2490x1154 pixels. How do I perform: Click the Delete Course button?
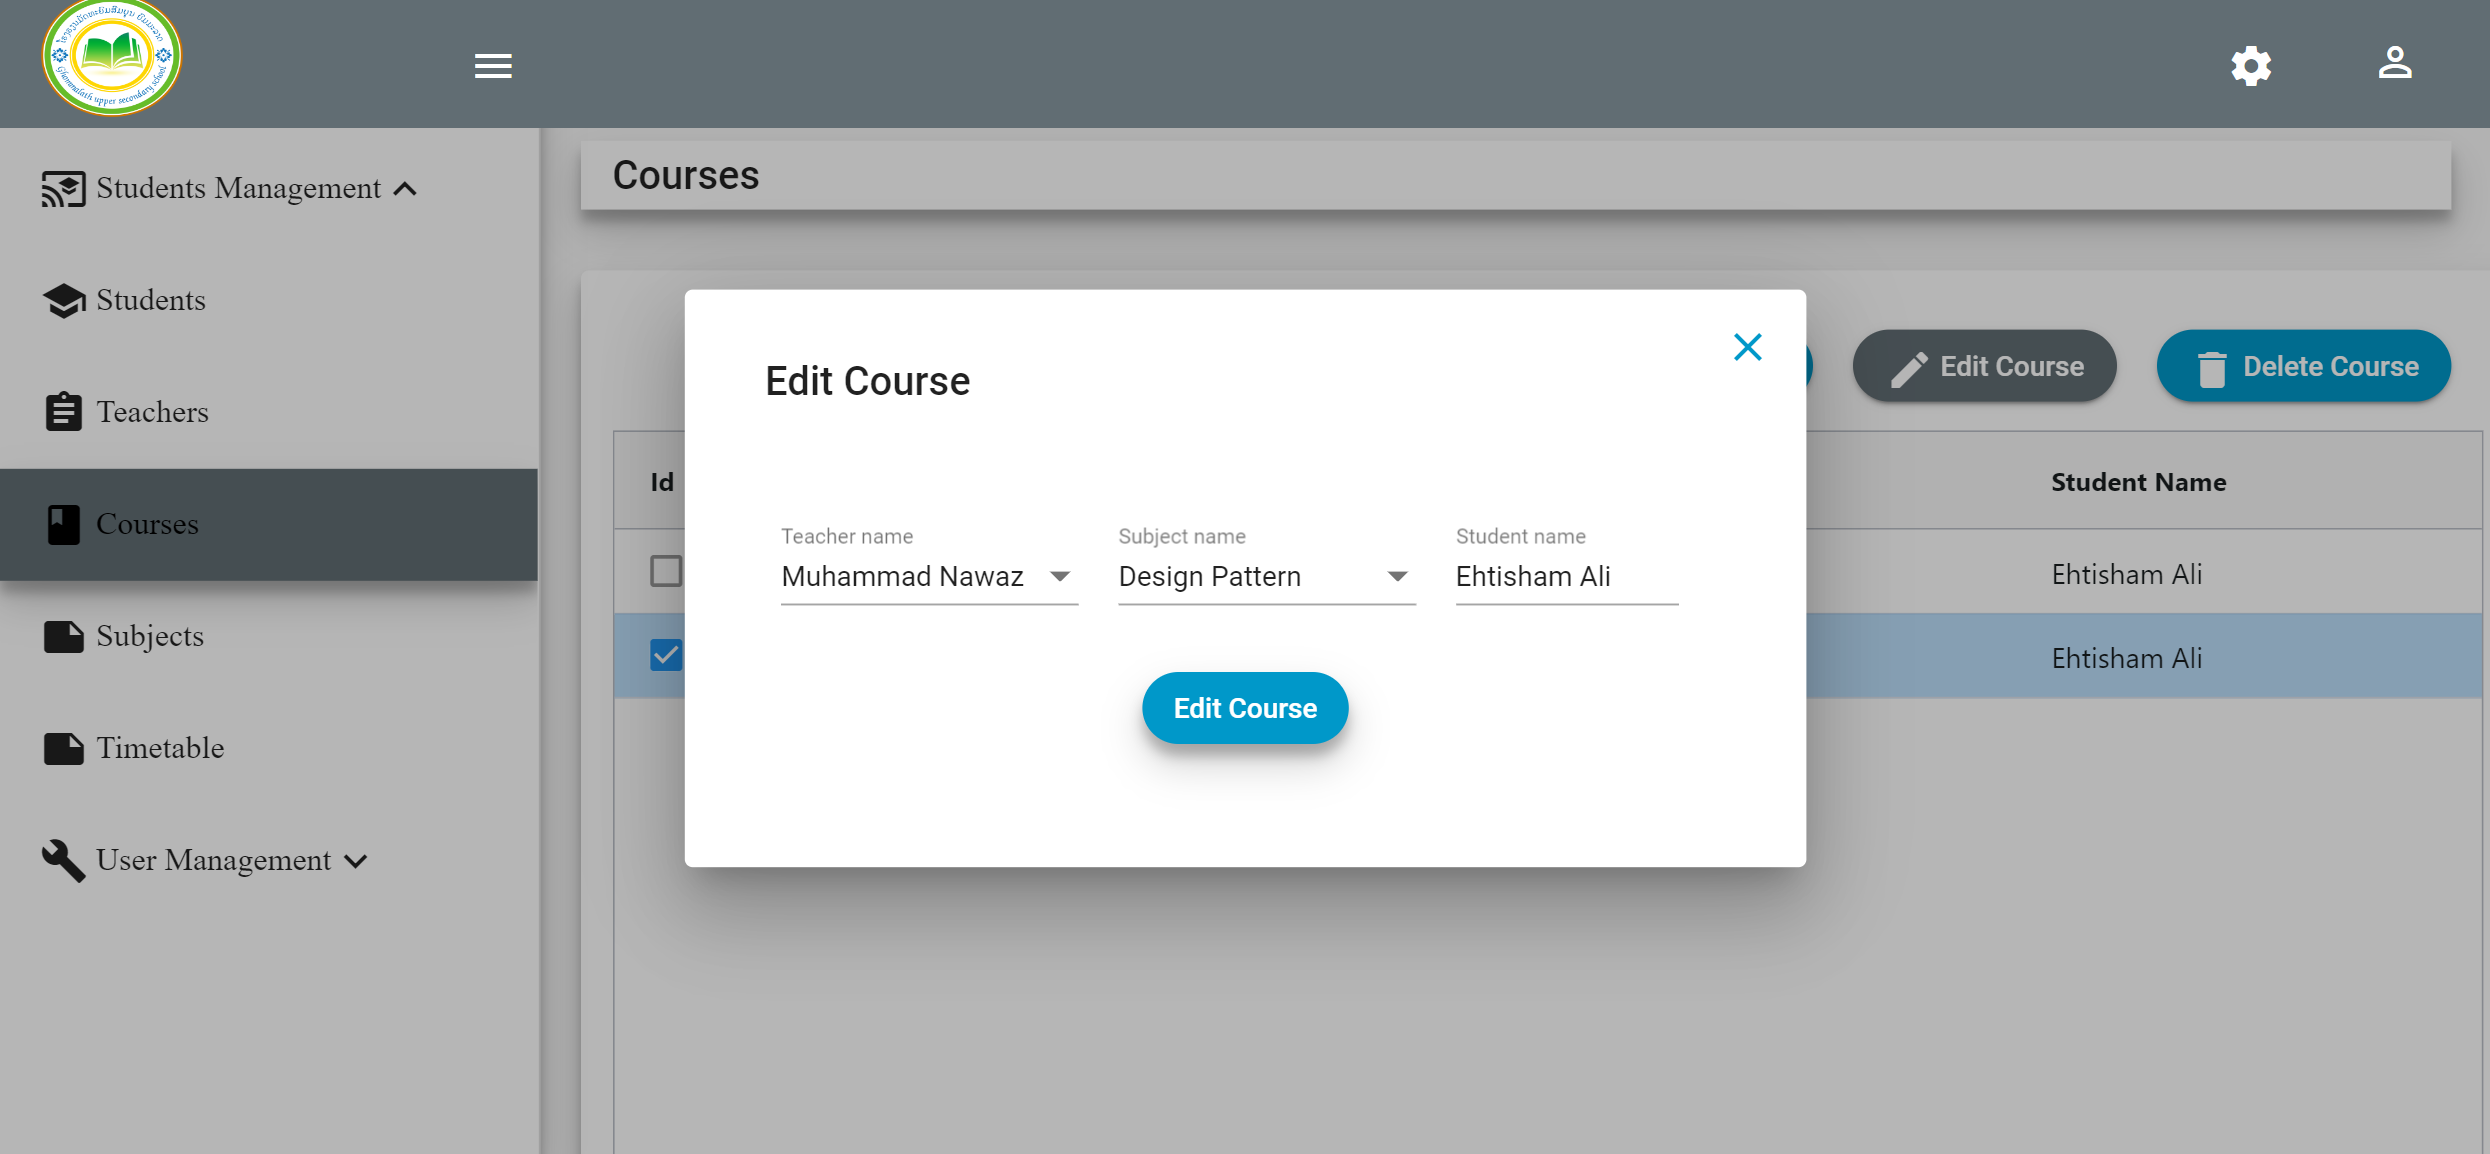[2303, 366]
